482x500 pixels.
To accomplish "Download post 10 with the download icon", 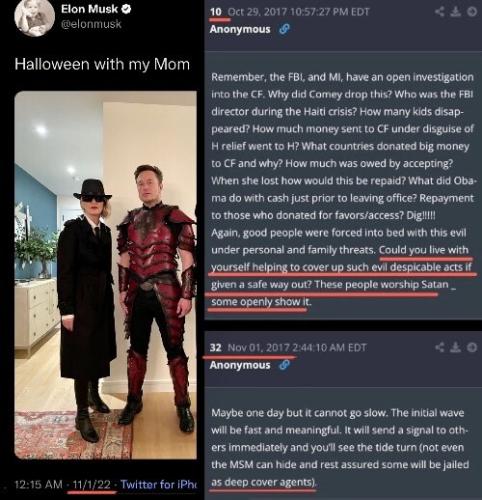I will point(455,12).
